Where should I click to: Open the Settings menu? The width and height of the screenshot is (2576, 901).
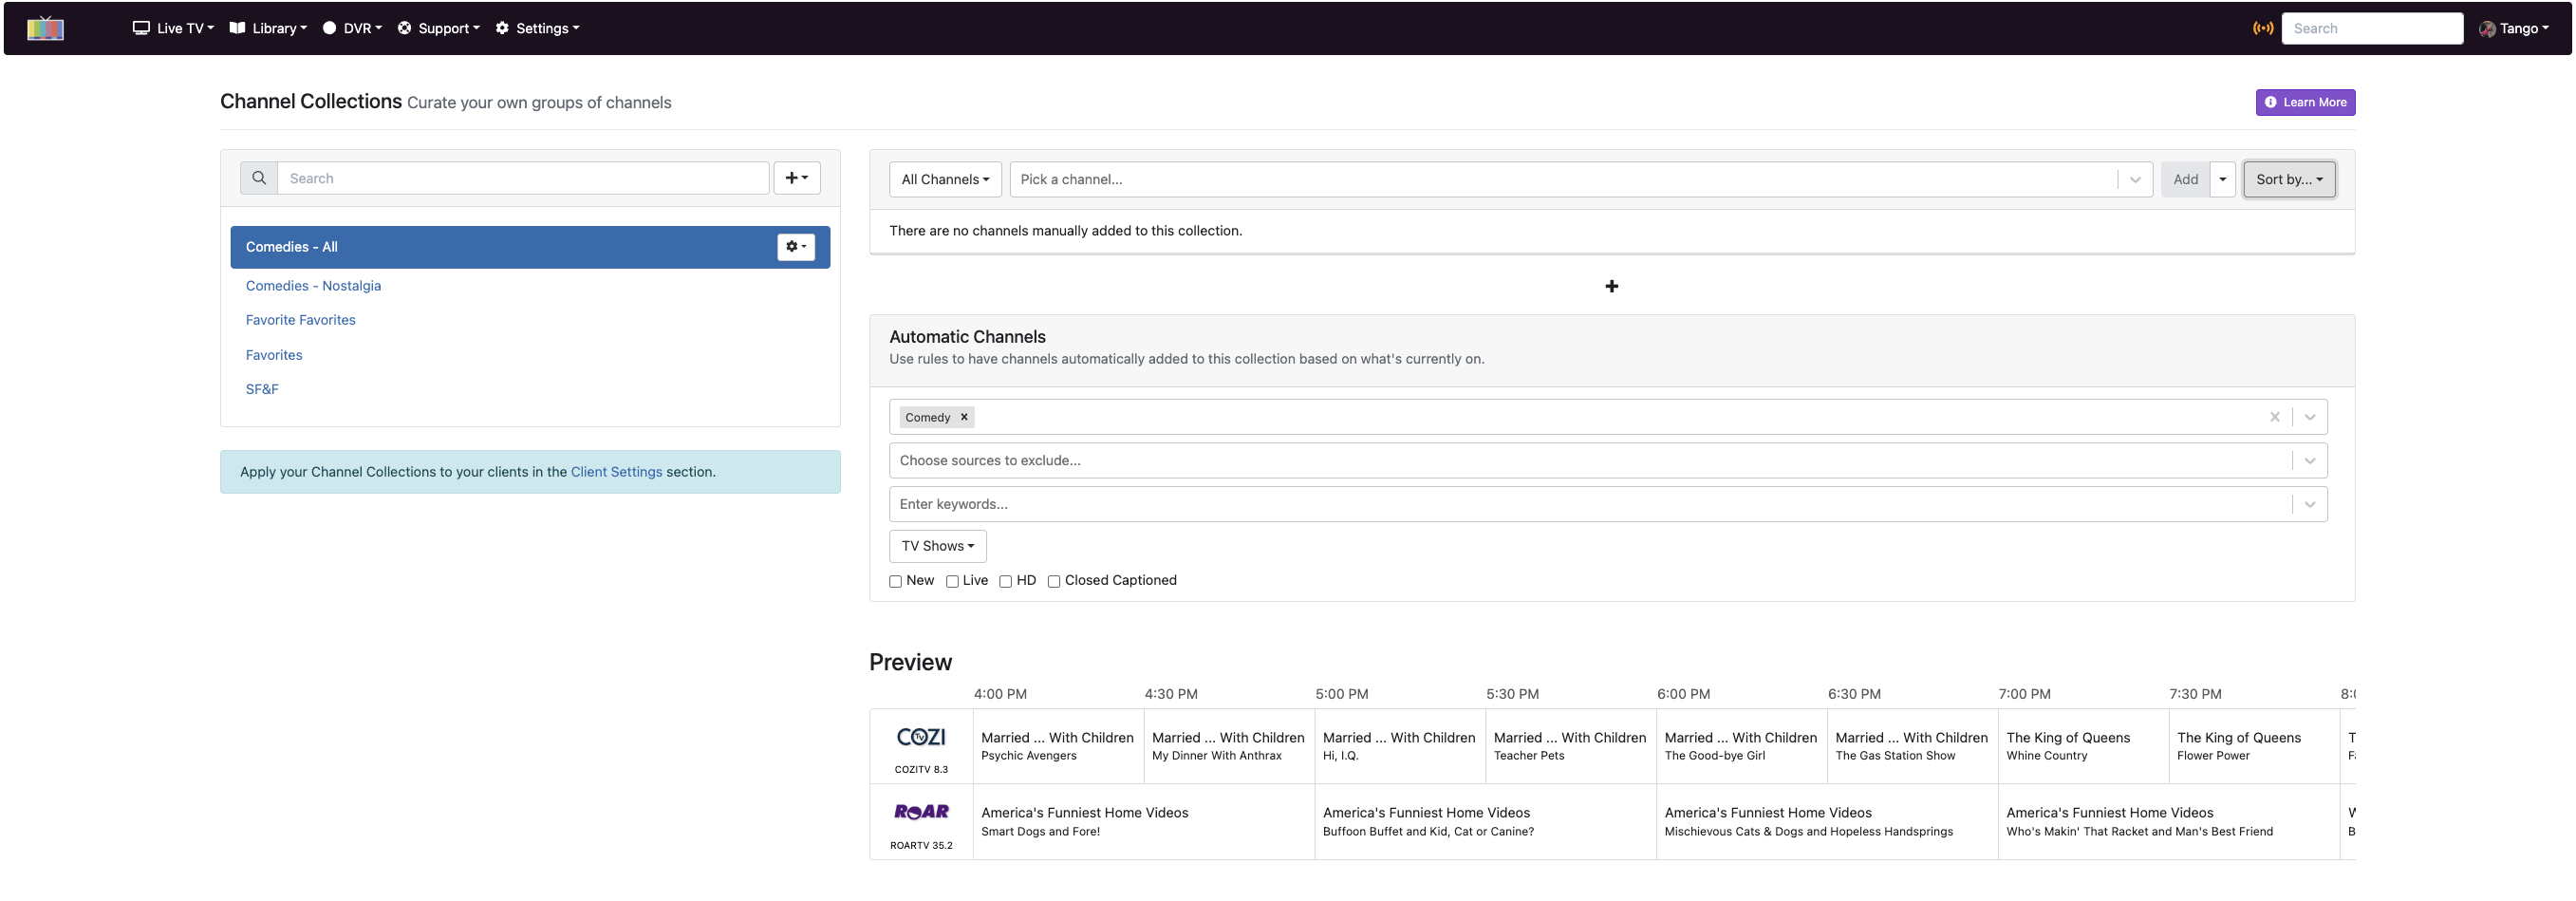(537, 28)
